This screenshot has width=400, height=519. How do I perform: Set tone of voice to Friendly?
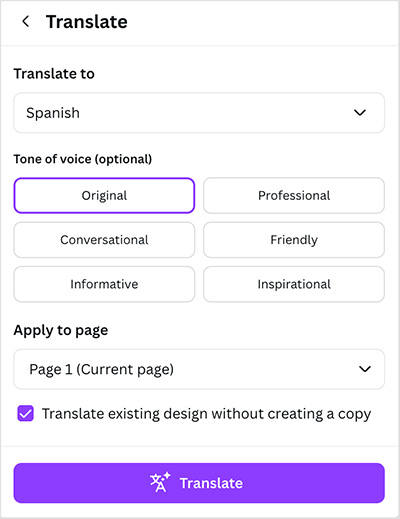[294, 240]
